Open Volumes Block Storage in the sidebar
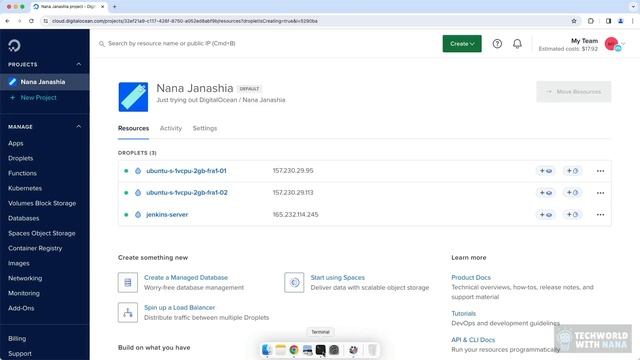 click(x=42, y=203)
